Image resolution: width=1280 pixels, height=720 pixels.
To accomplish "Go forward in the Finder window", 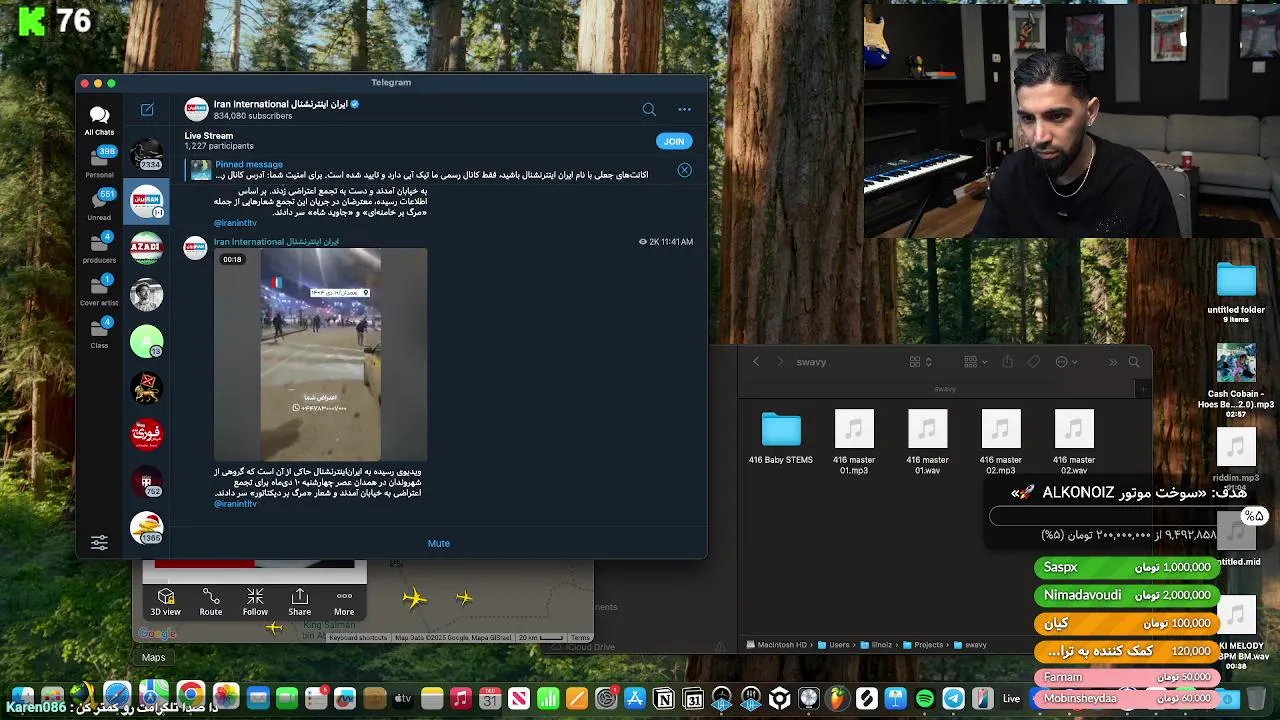I will click(779, 362).
